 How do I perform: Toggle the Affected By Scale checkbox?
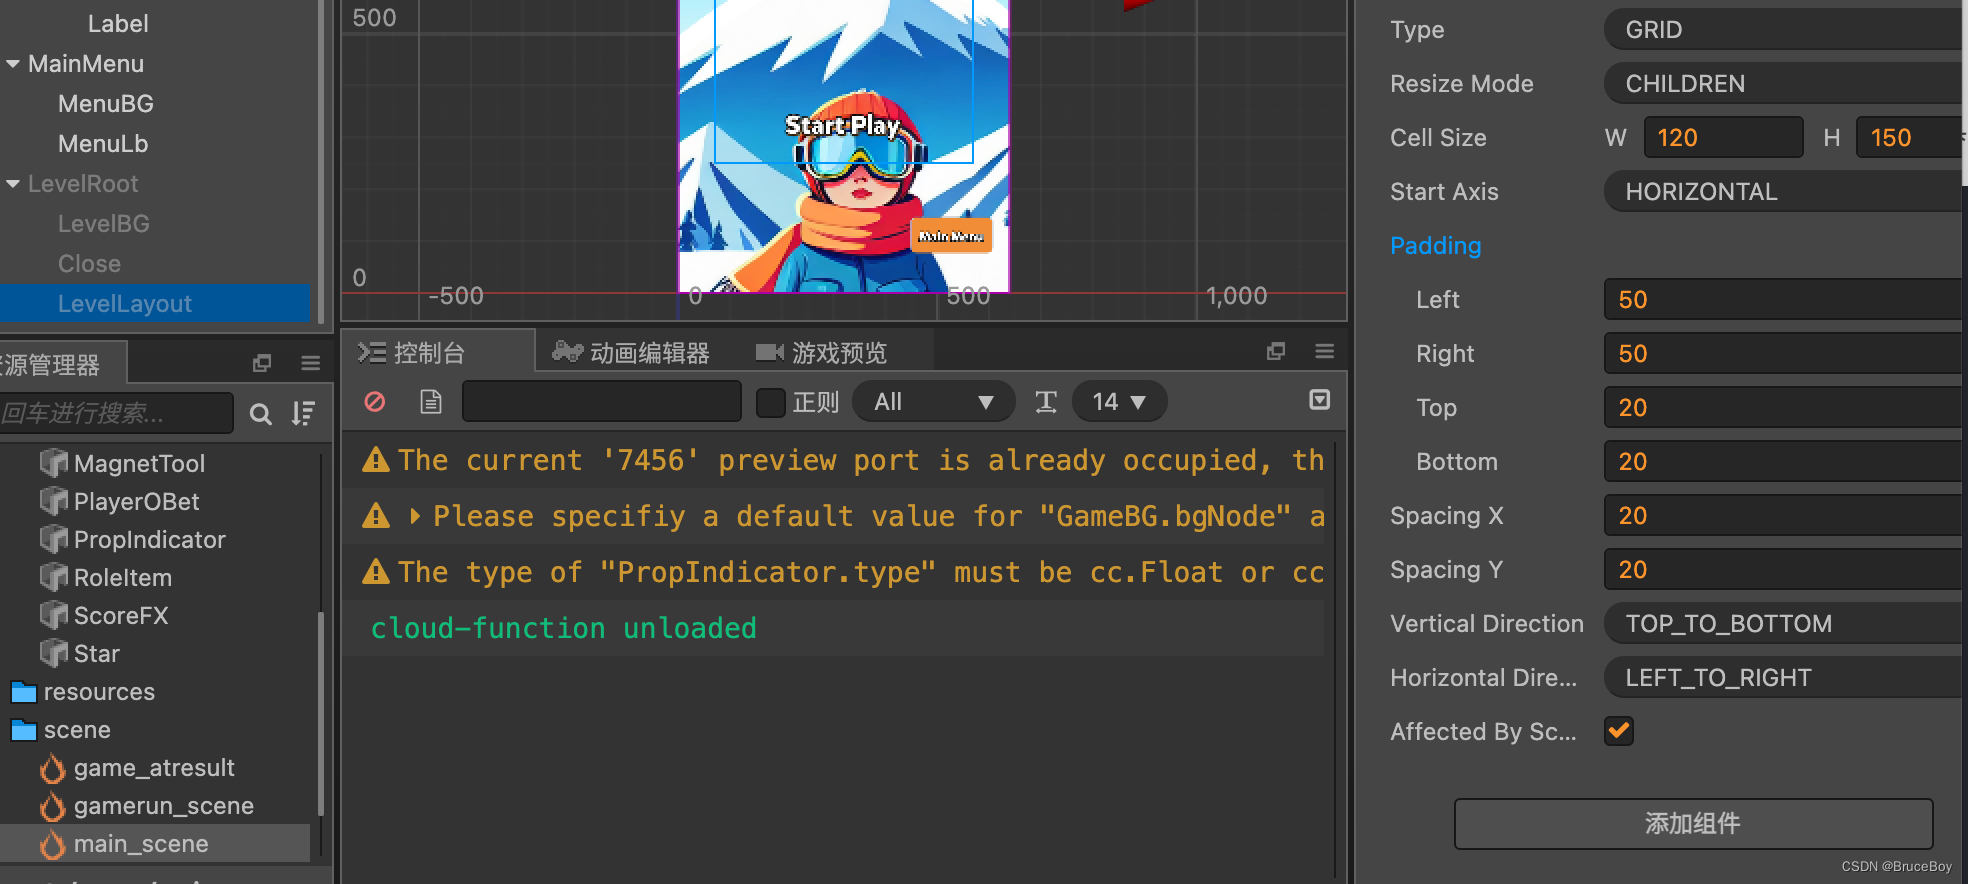pos(1619,731)
